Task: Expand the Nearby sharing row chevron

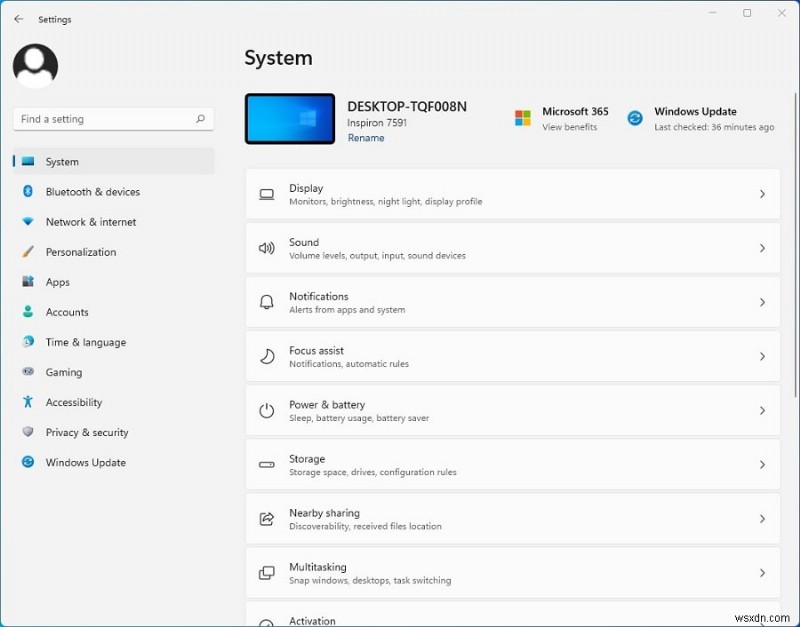Action: (x=761, y=519)
